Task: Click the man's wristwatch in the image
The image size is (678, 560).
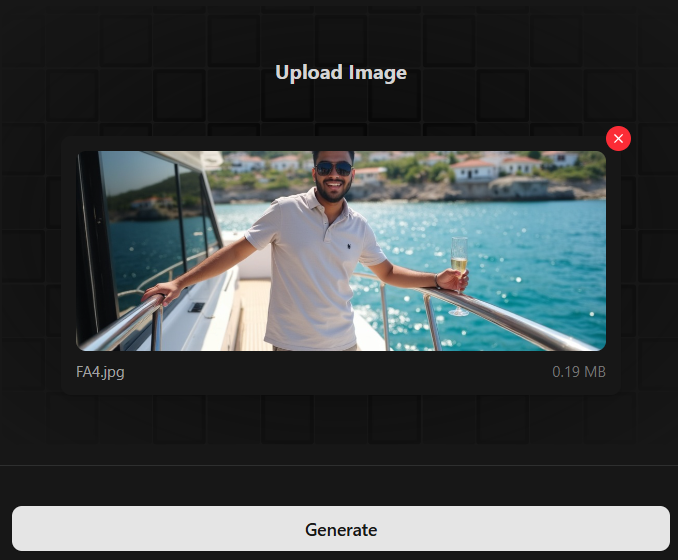Action: (437, 282)
